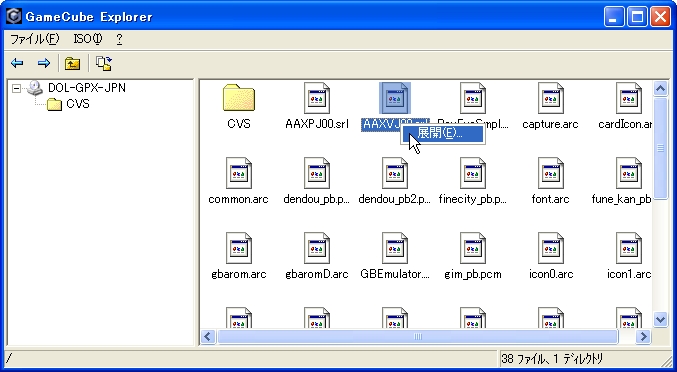The height and width of the screenshot is (372, 677).
Task: Click the gim_pb.pcm file name label
Action: point(473,274)
